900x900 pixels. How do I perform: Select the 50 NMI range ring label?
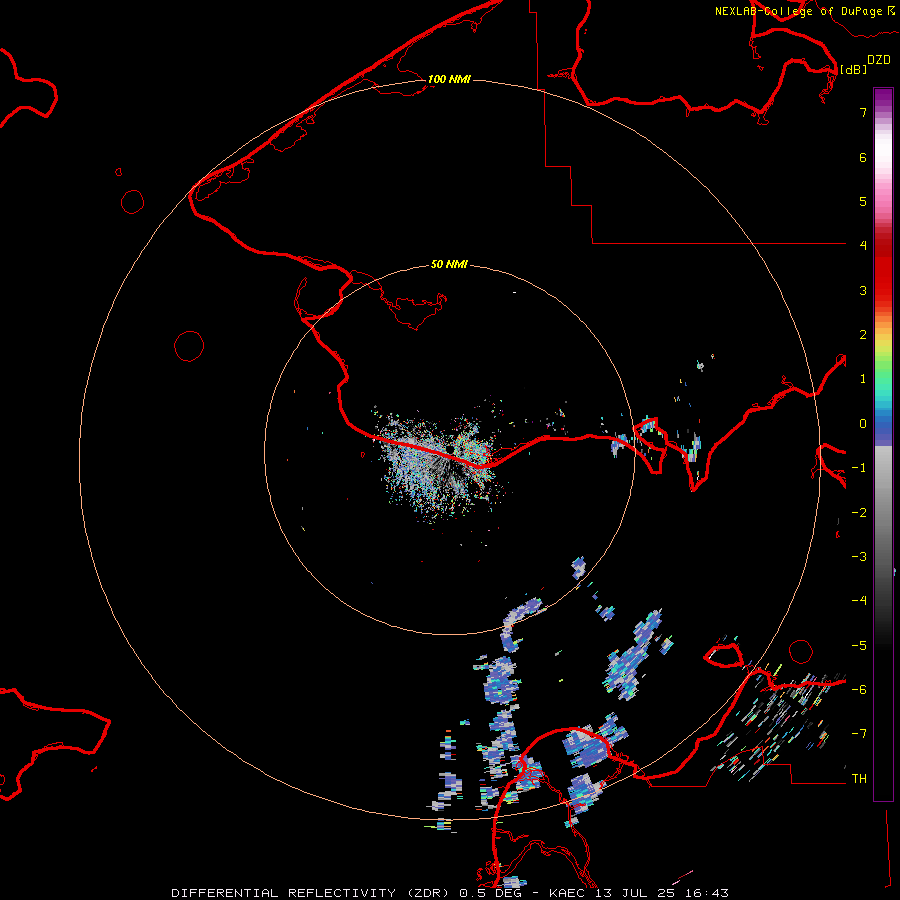tap(449, 264)
